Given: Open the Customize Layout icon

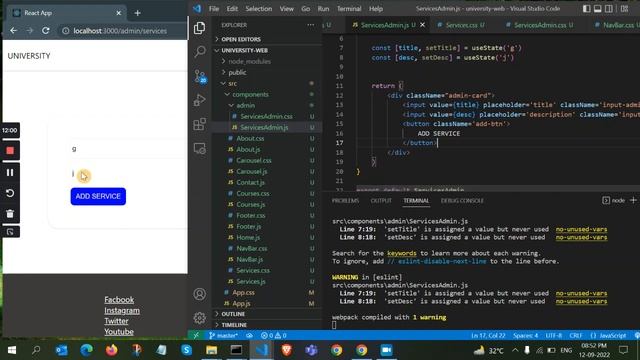Looking at the screenshot, I should 624,9.
